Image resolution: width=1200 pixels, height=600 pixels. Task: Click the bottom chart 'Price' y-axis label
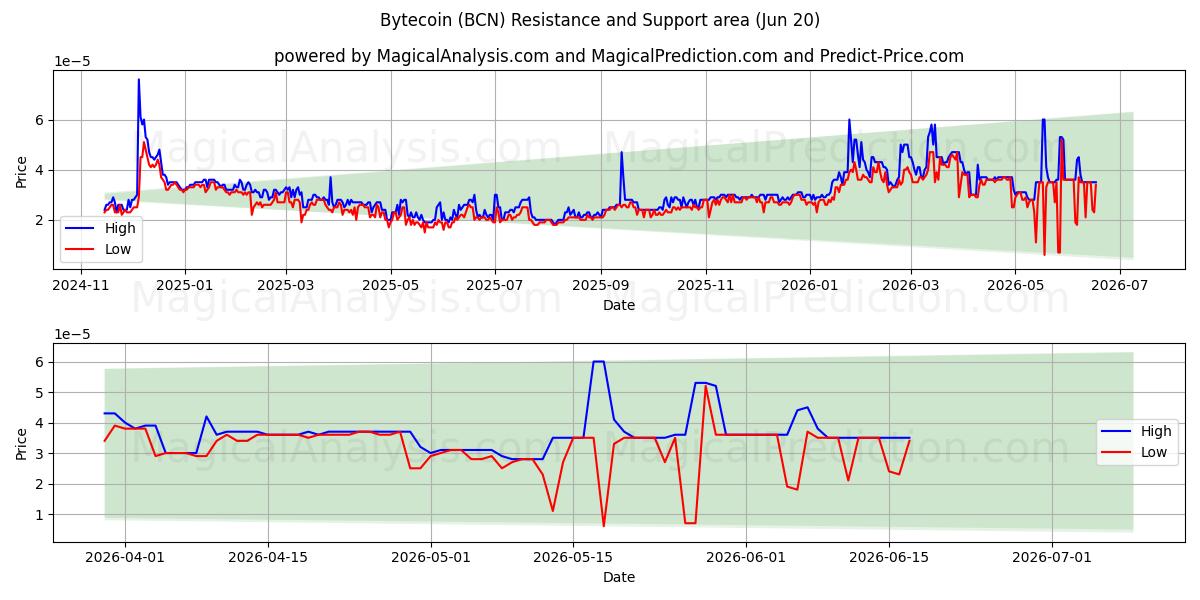(x=22, y=443)
